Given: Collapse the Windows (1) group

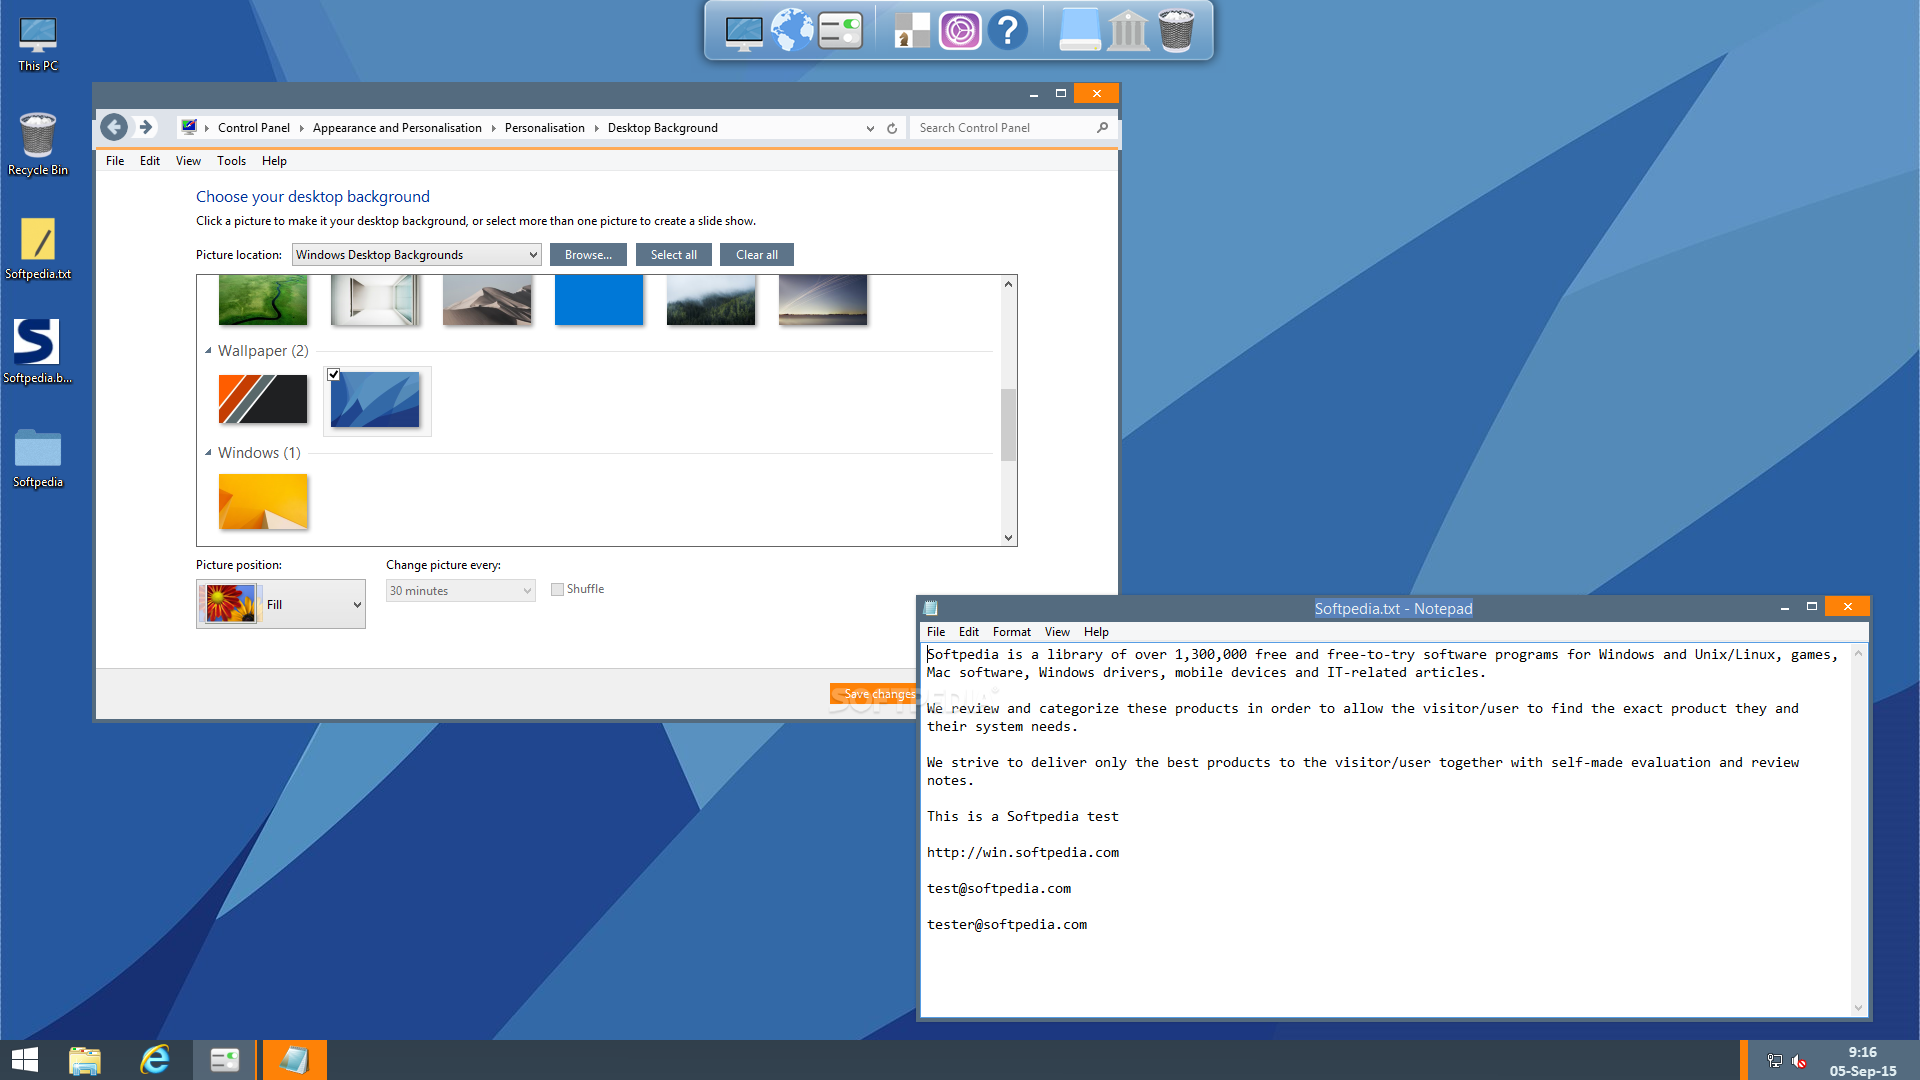Looking at the screenshot, I should [x=208, y=453].
